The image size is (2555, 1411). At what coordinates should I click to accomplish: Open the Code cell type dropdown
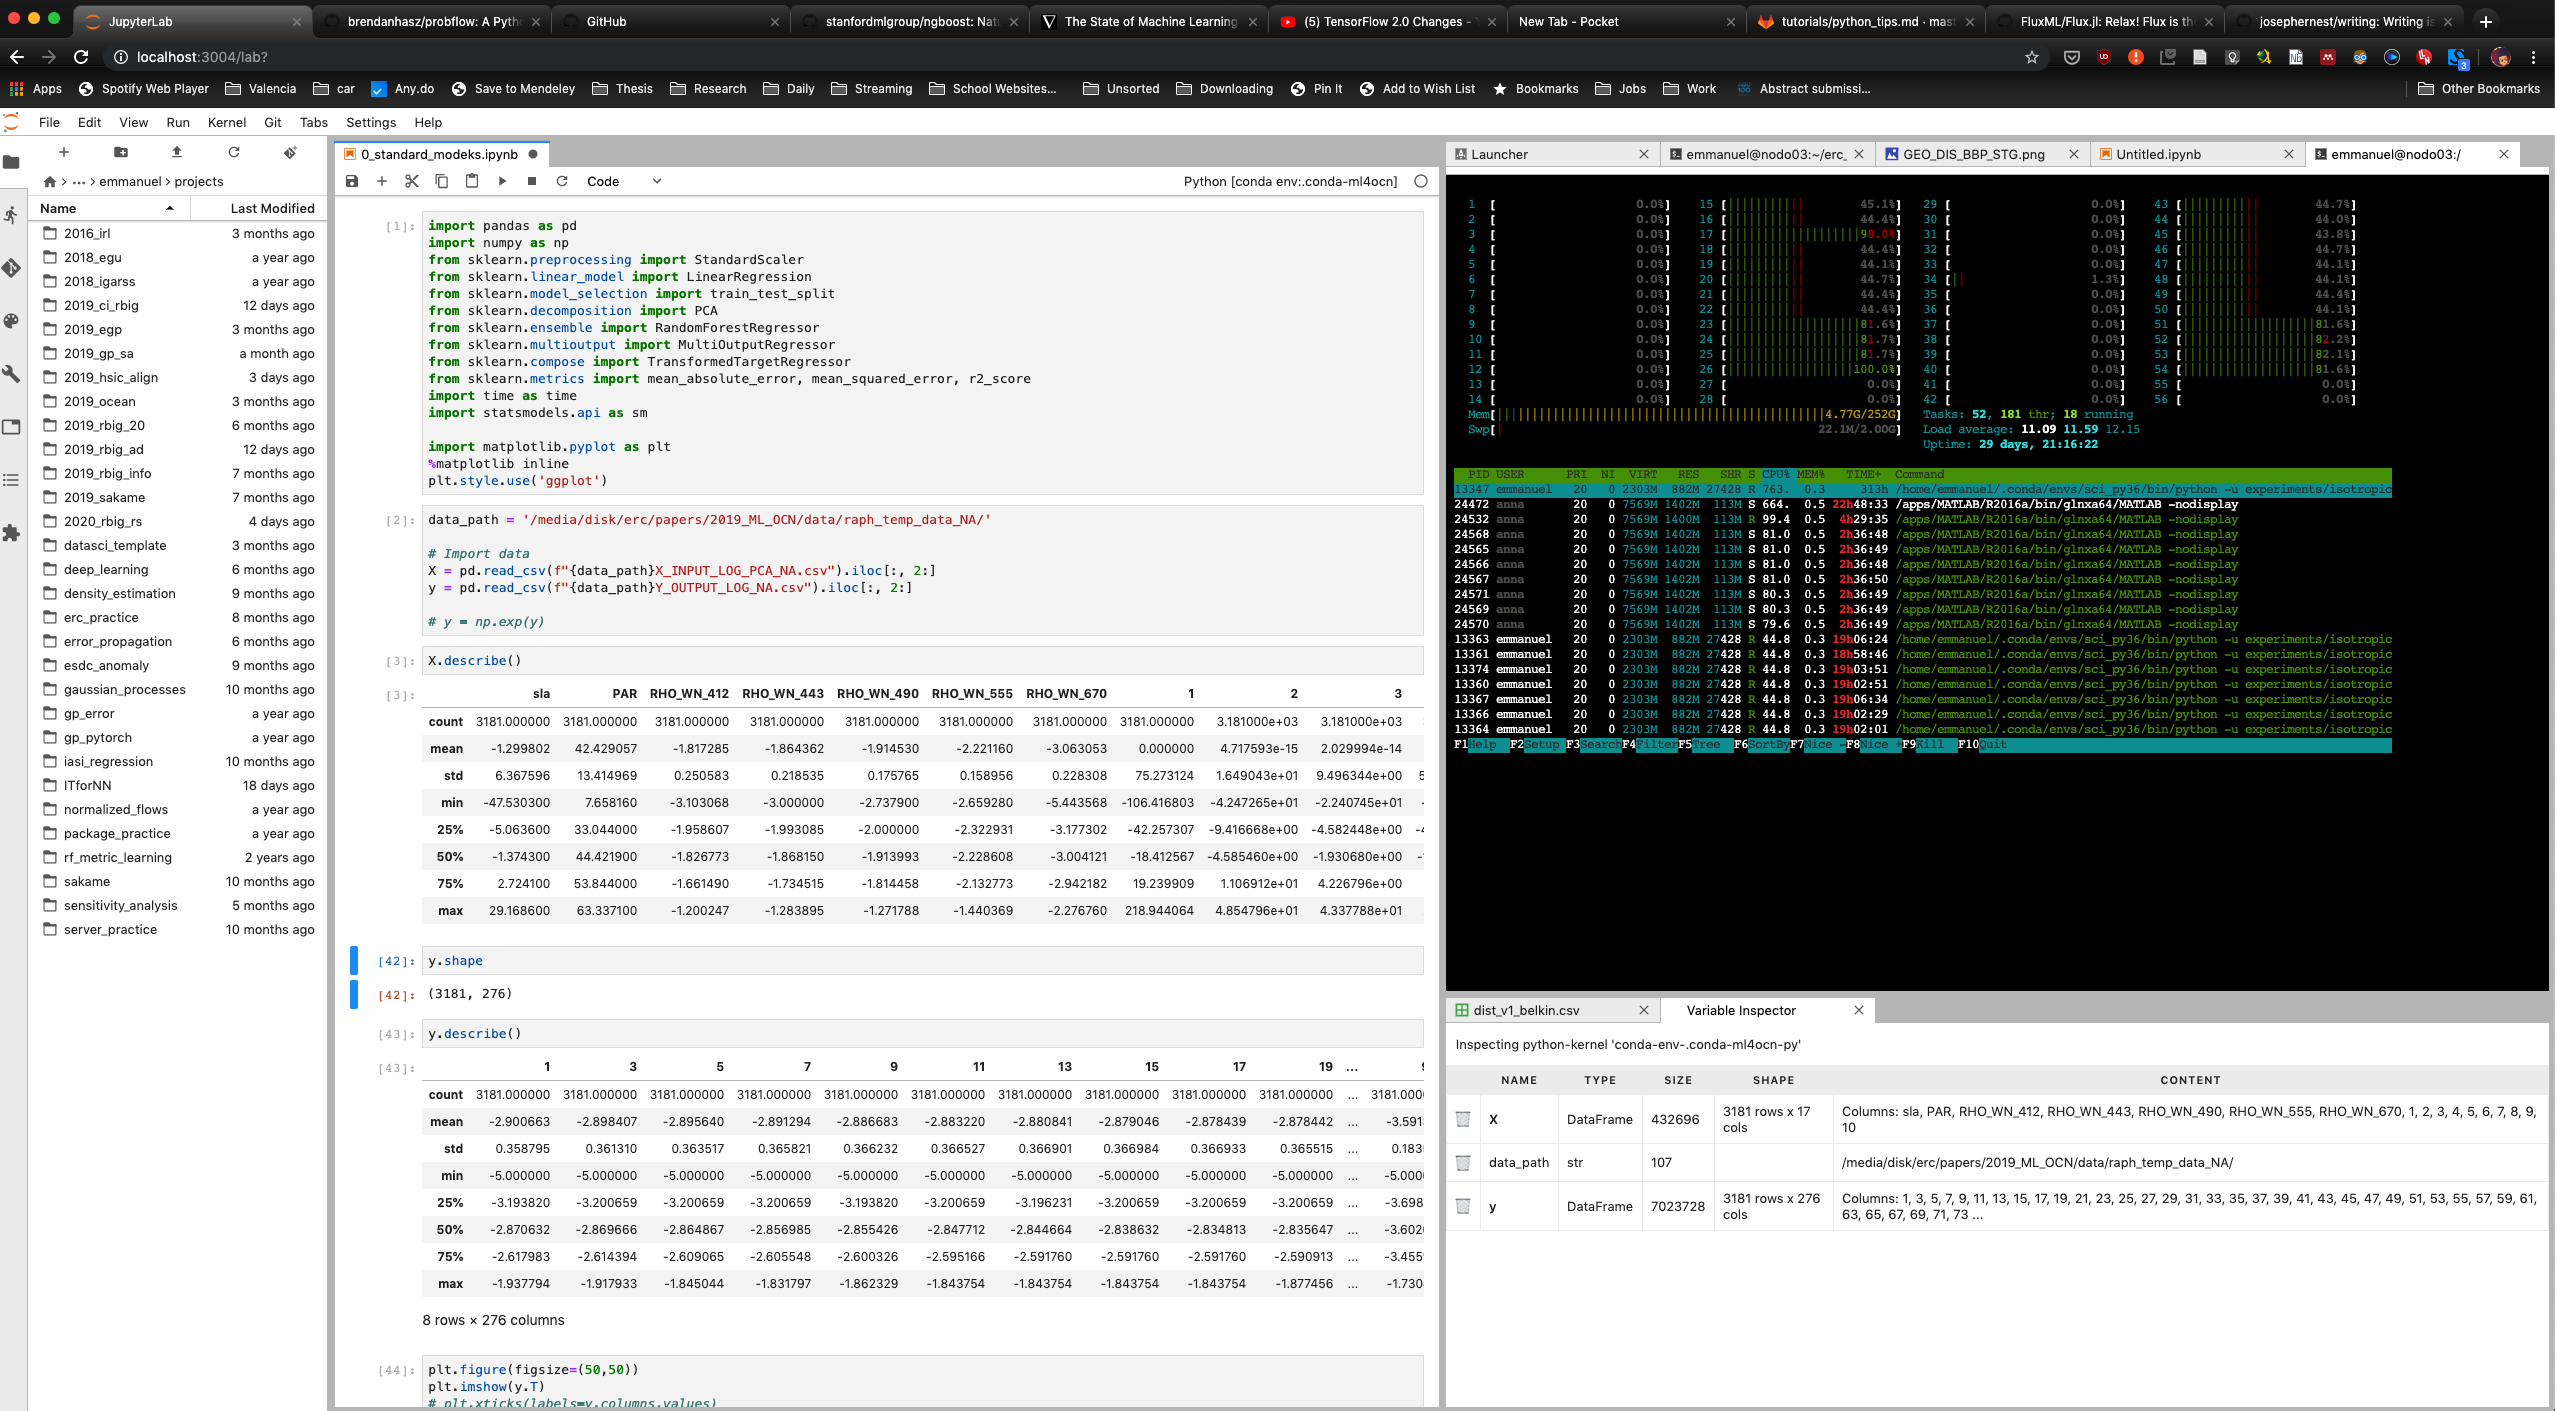point(622,181)
